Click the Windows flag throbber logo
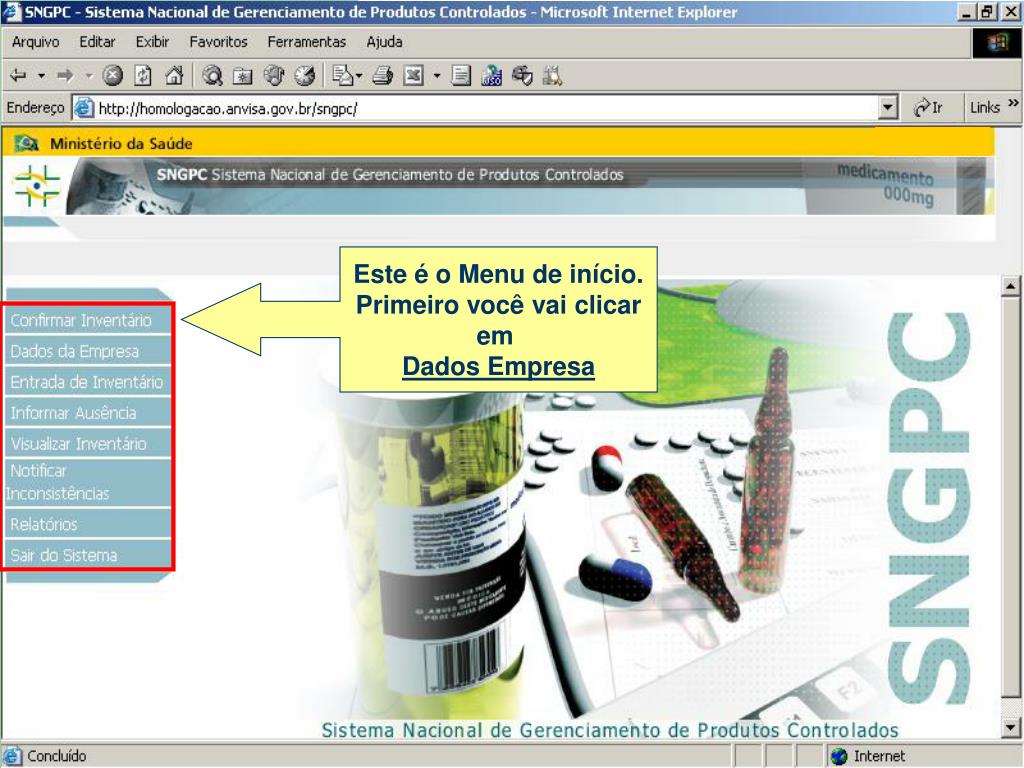This screenshot has width=1024, height=768. coord(997,44)
